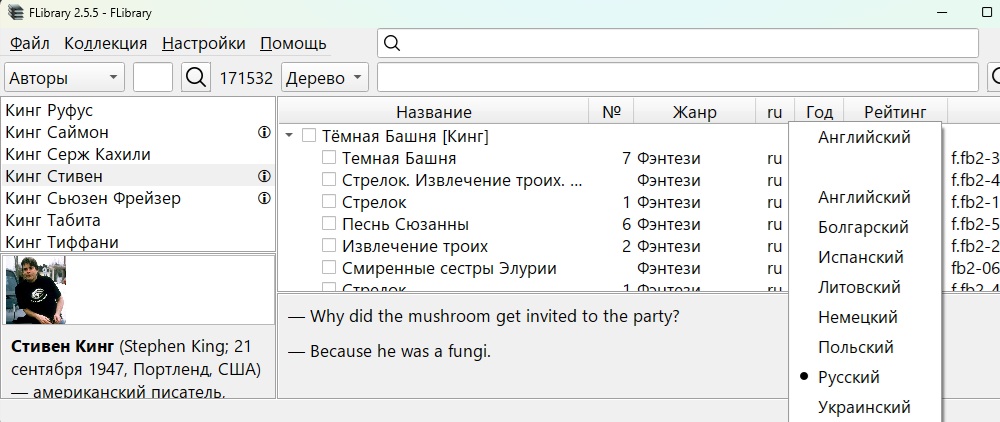Click the Stephen King author photo
Image resolution: width=1000 pixels, height=422 pixels.
point(36,290)
